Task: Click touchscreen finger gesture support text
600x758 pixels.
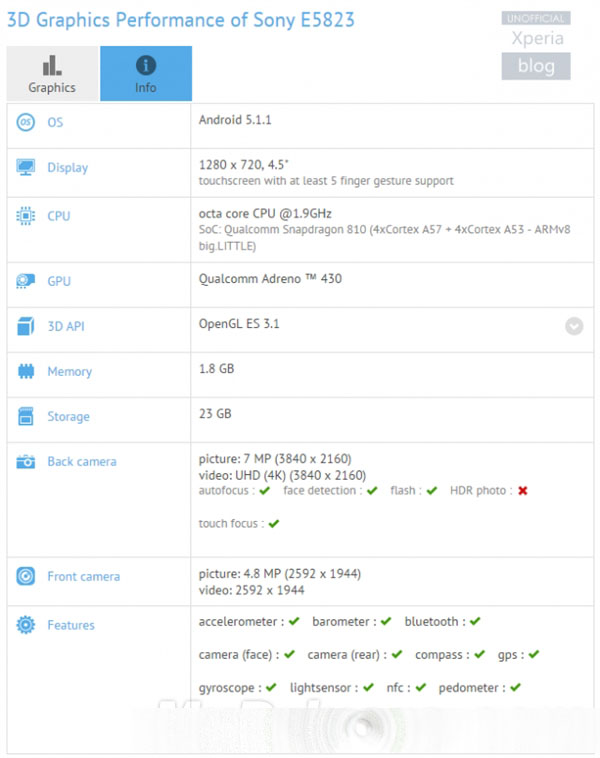Action: pos(326,181)
